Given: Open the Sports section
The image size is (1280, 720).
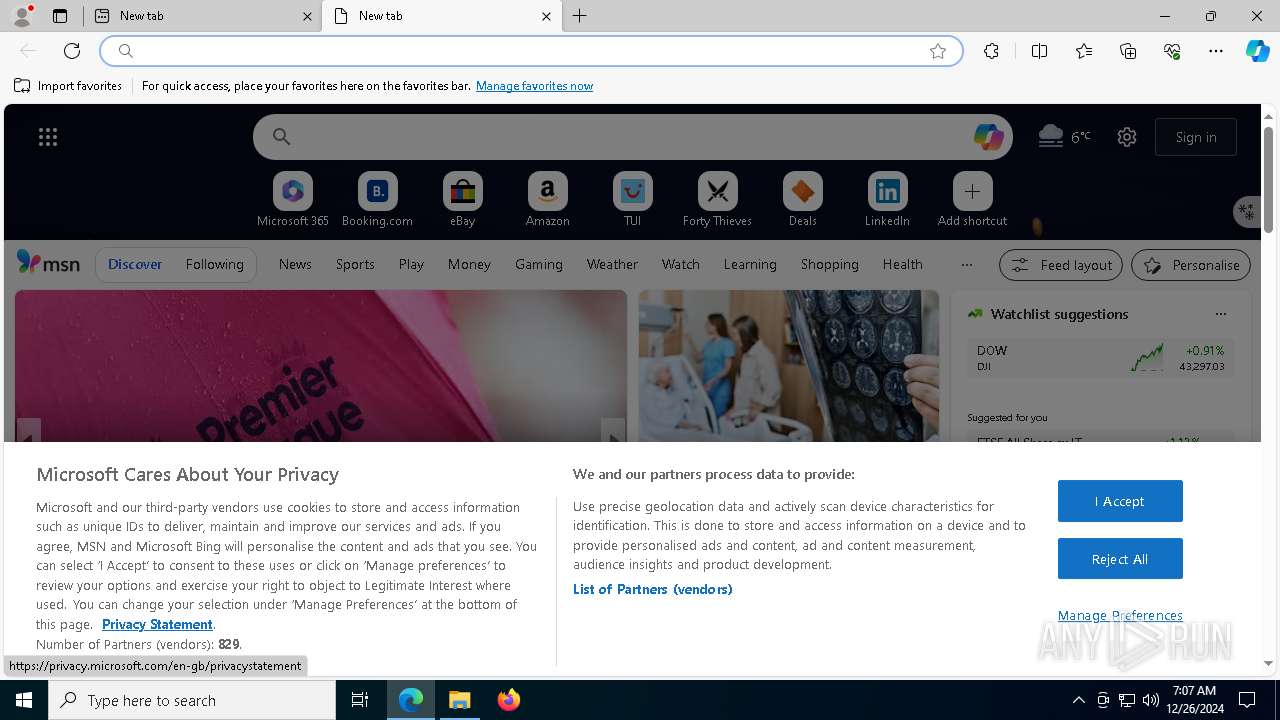Looking at the screenshot, I should point(355,264).
